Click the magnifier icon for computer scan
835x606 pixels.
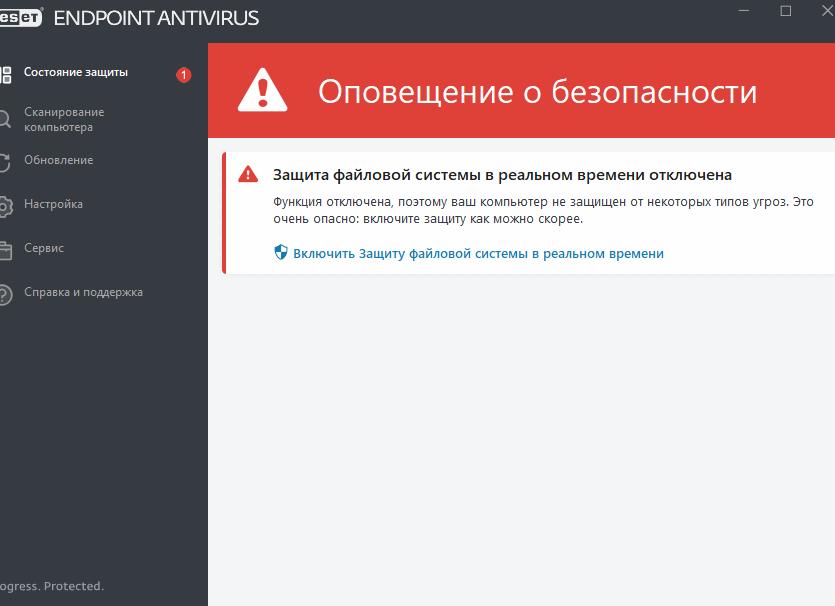click(5, 119)
